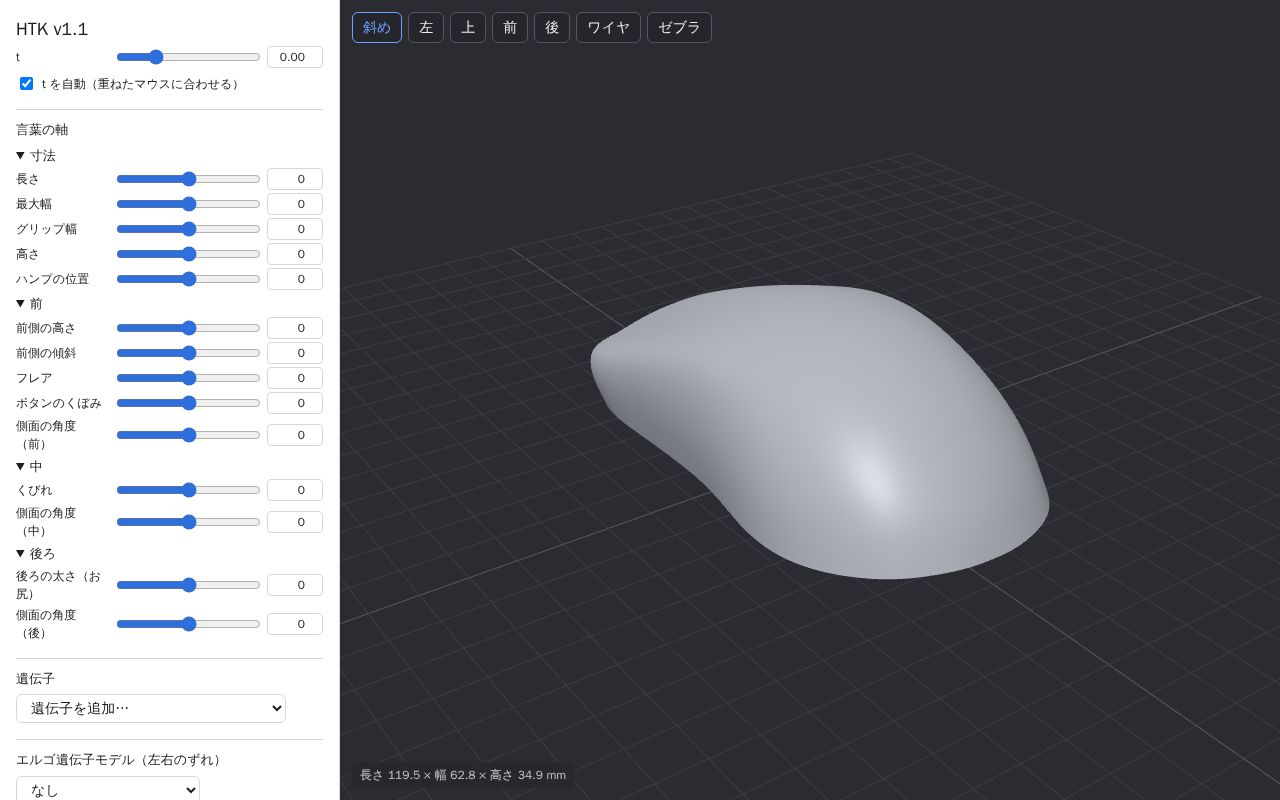Collapse the 前 section
The width and height of the screenshot is (1280, 800).
click(30, 304)
